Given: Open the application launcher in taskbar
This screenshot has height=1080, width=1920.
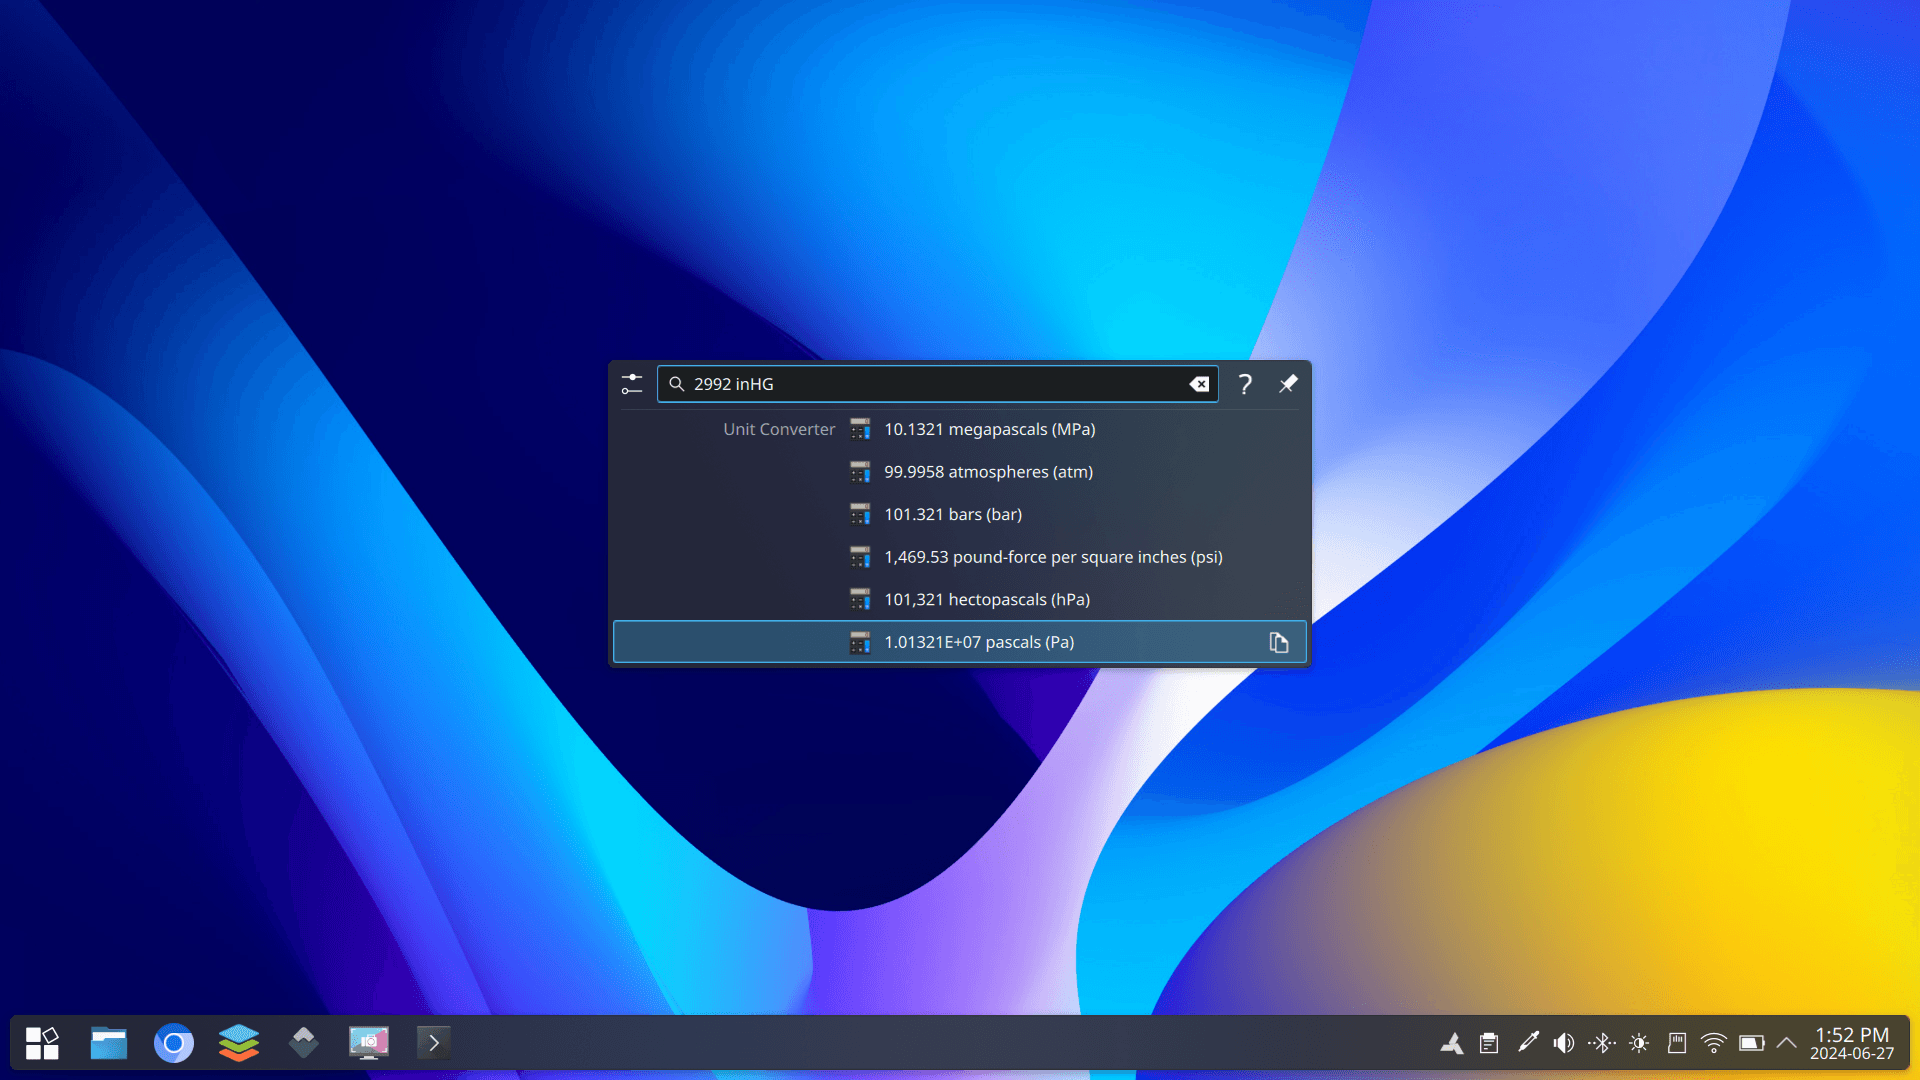Looking at the screenshot, I should pos(42,1043).
